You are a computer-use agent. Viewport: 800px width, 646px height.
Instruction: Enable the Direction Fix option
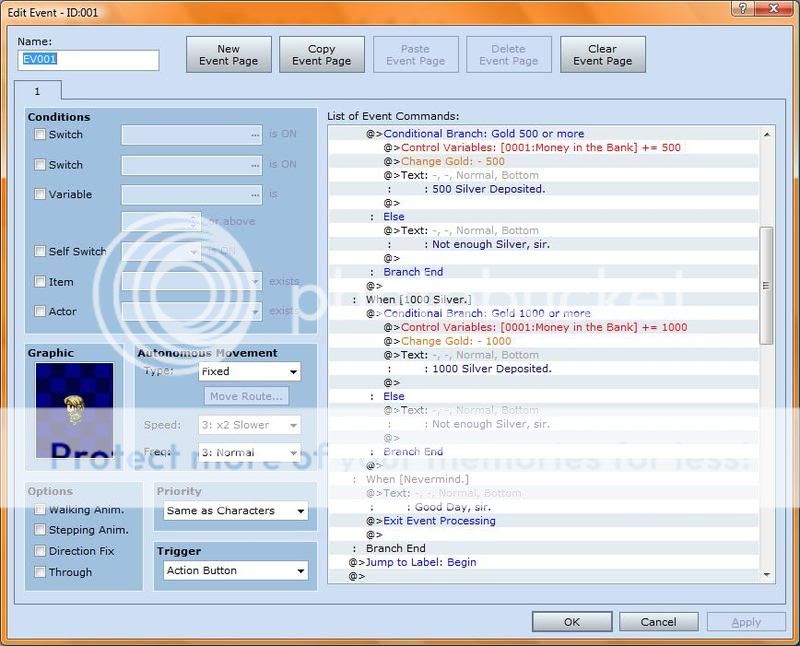[x=40, y=551]
